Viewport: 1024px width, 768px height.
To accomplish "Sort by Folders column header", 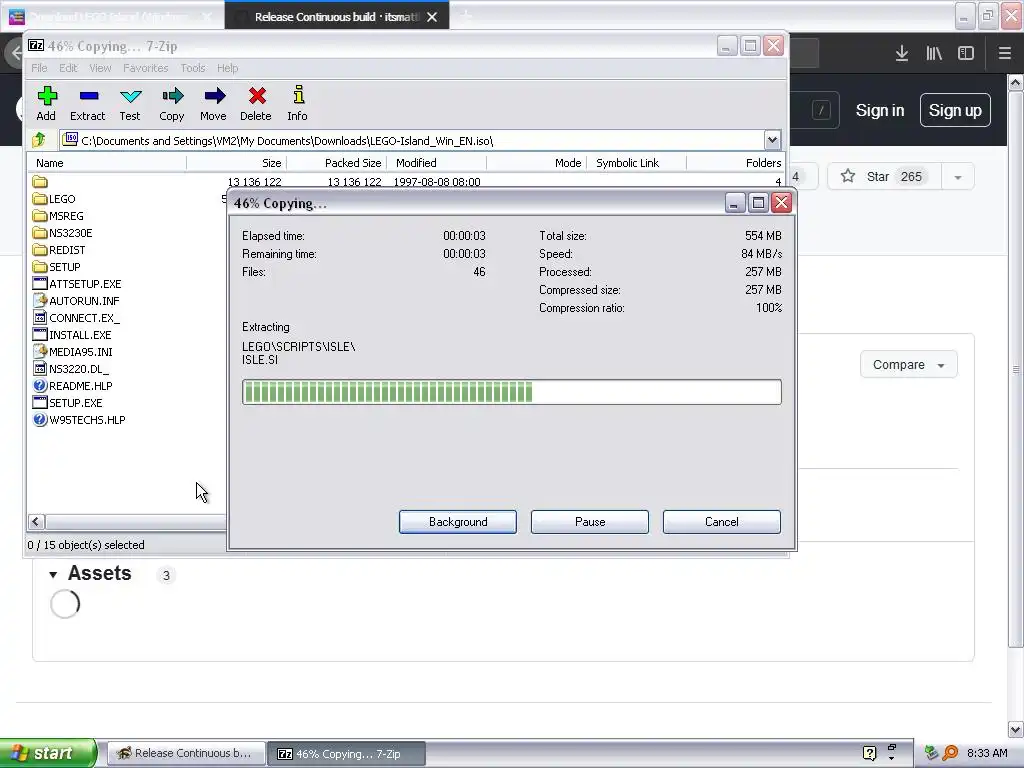I will coord(735,163).
